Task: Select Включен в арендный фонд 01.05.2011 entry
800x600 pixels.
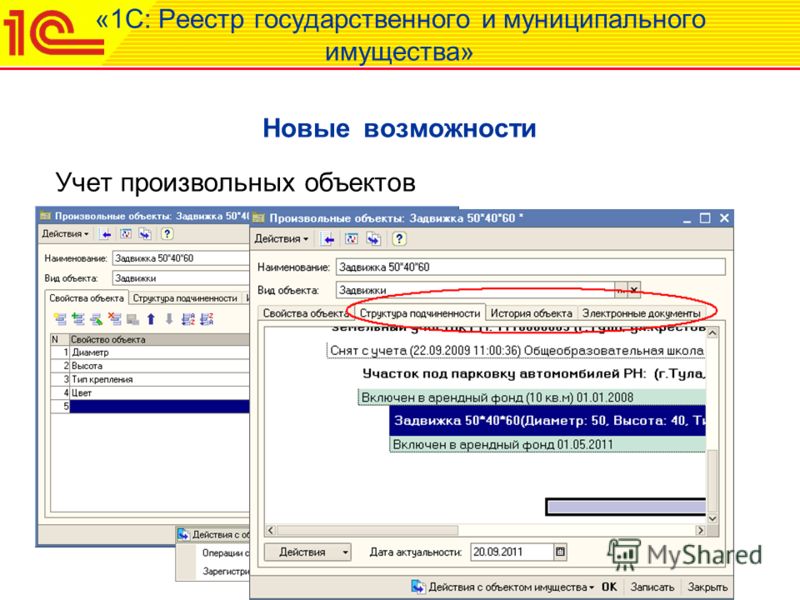Action: [x=547, y=444]
